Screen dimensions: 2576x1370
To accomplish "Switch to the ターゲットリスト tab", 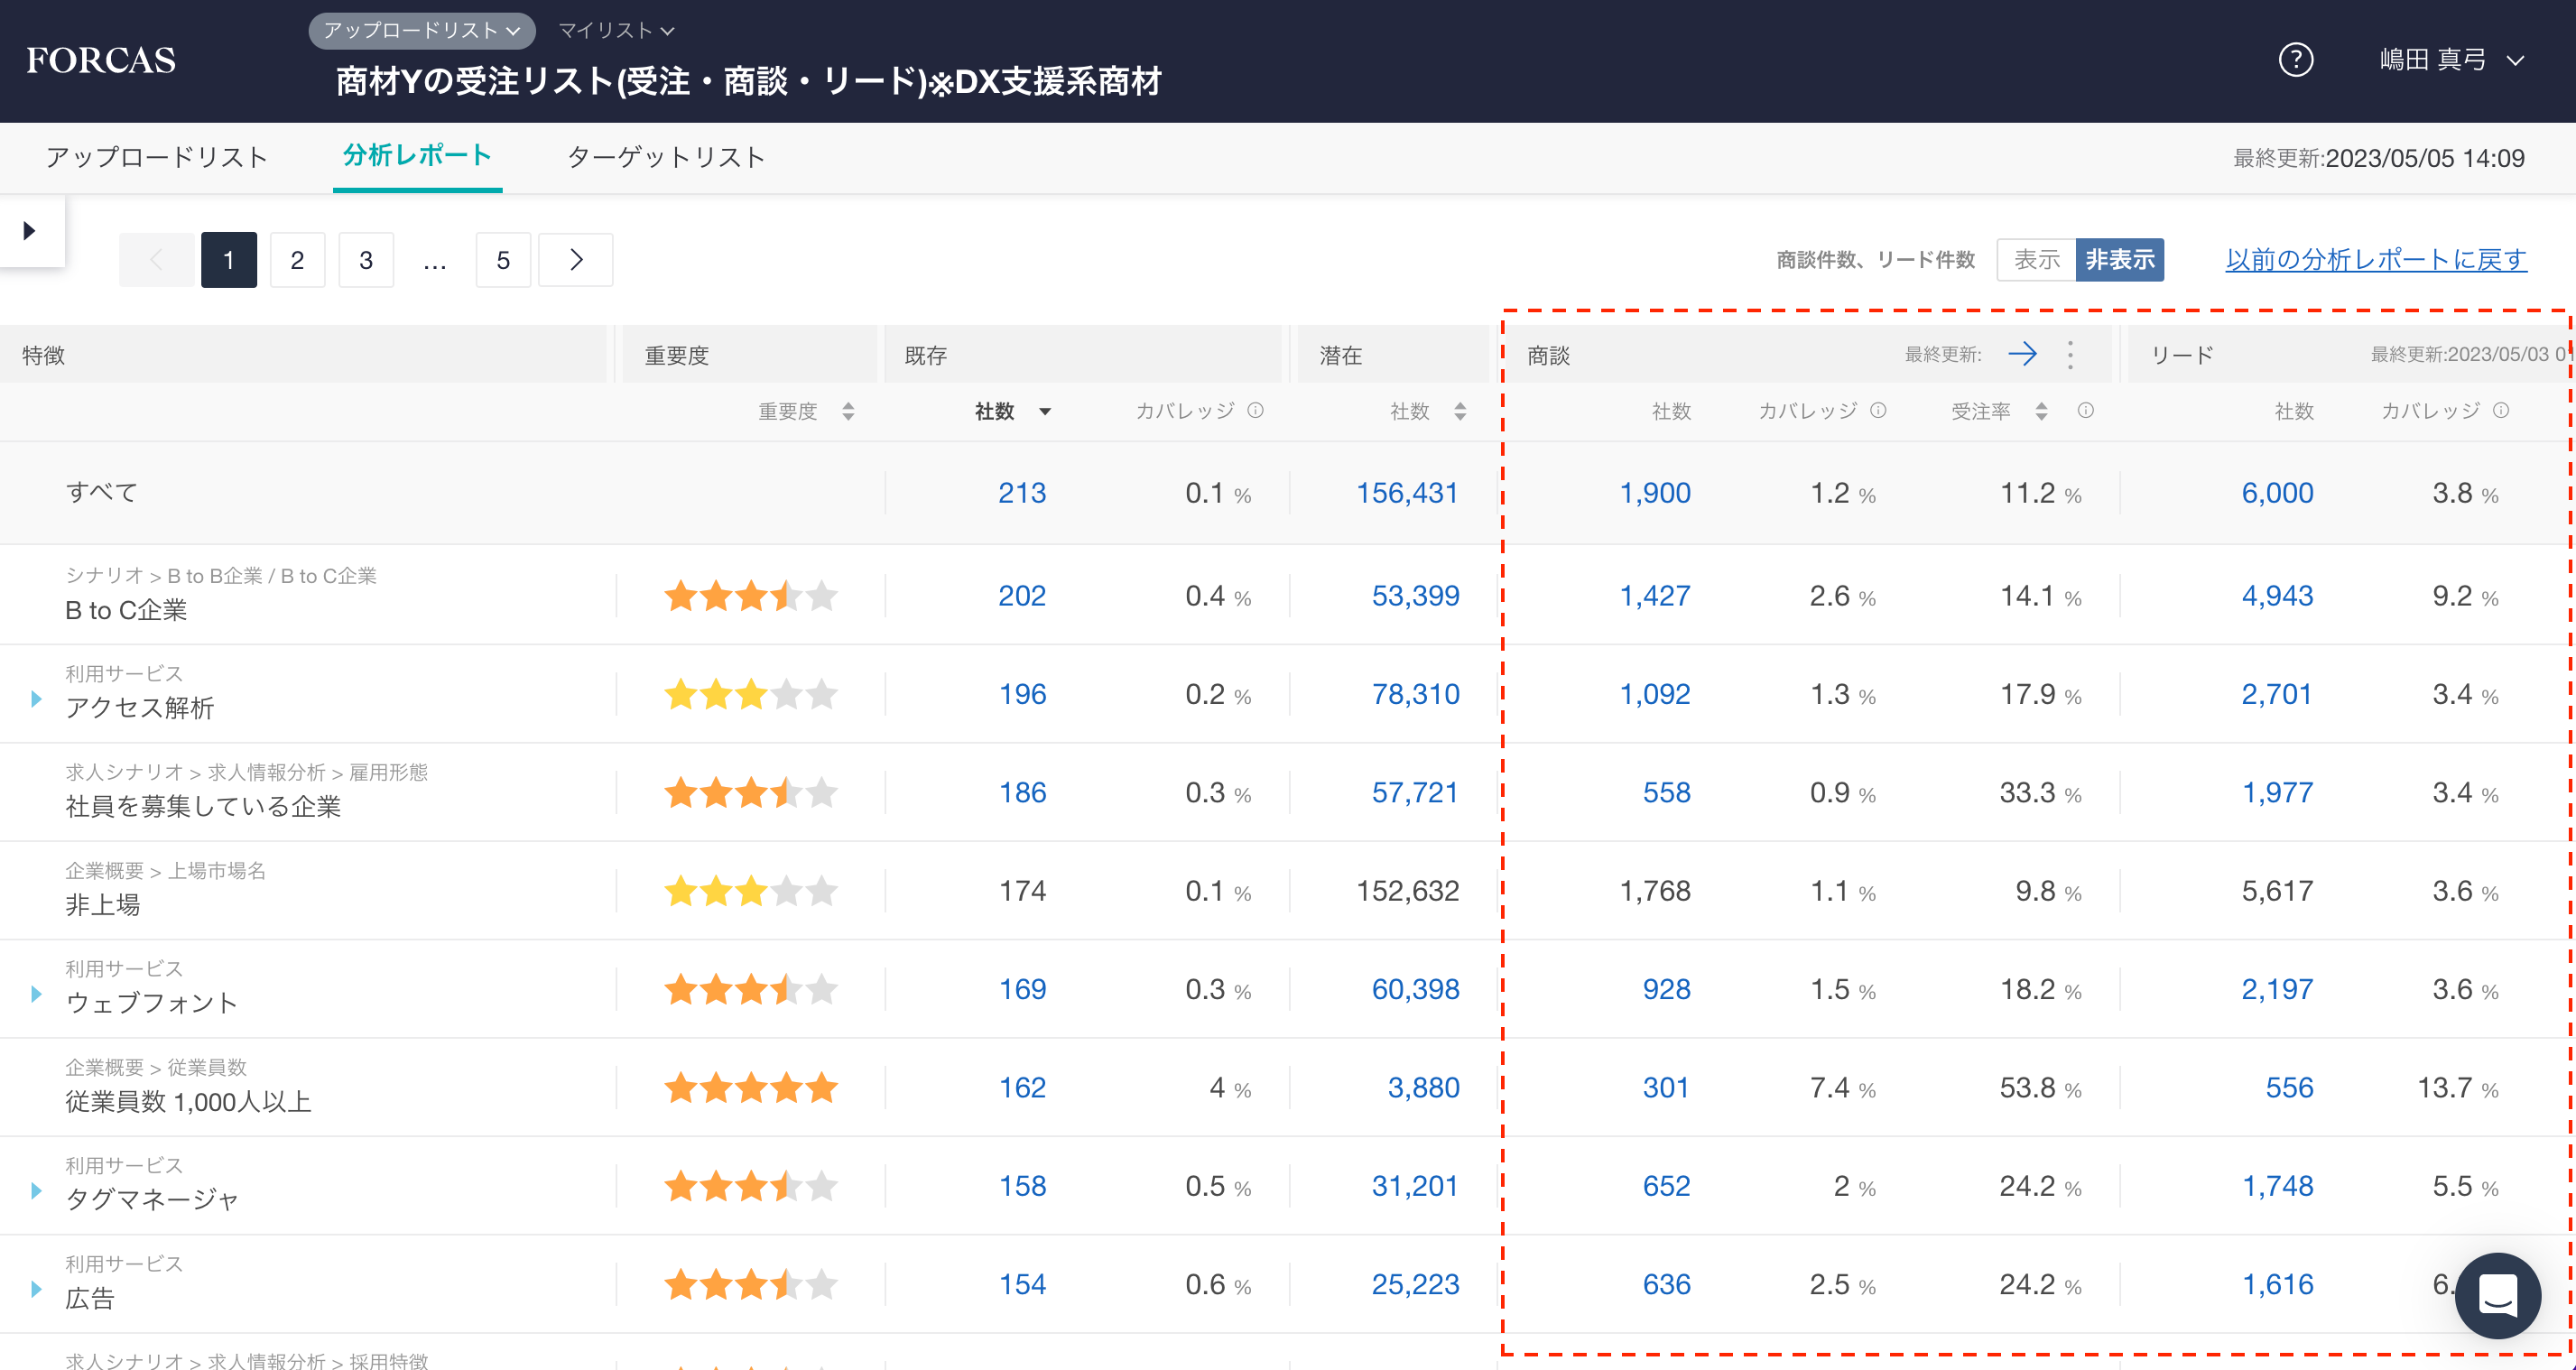I will click(x=666, y=157).
